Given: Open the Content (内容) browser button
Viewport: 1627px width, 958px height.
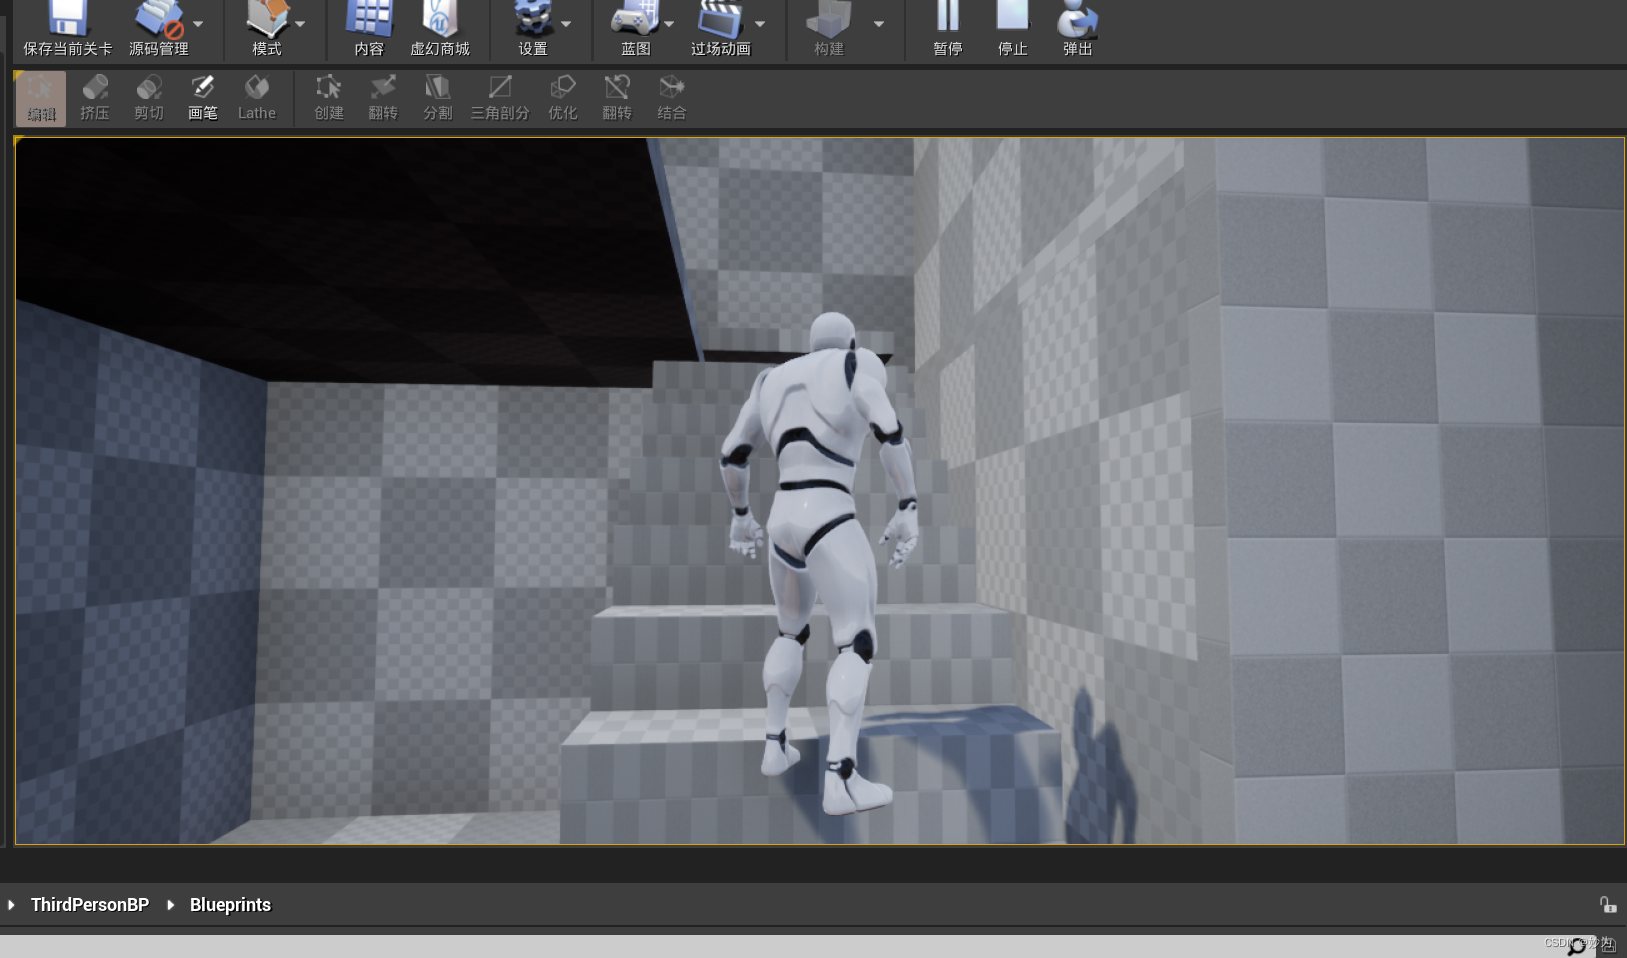Looking at the screenshot, I should click(x=369, y=28).
